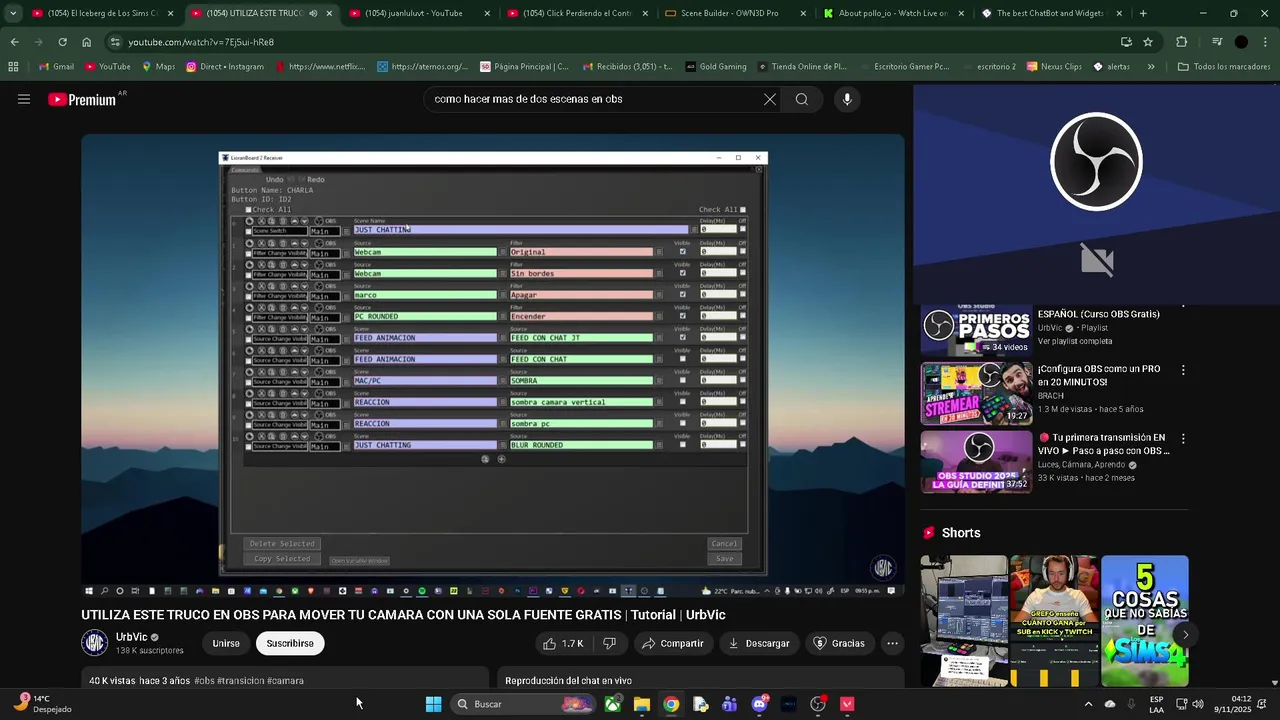
Task: Toggle Visible checkbox on SOMBRA row
Action: coord(683,380)
